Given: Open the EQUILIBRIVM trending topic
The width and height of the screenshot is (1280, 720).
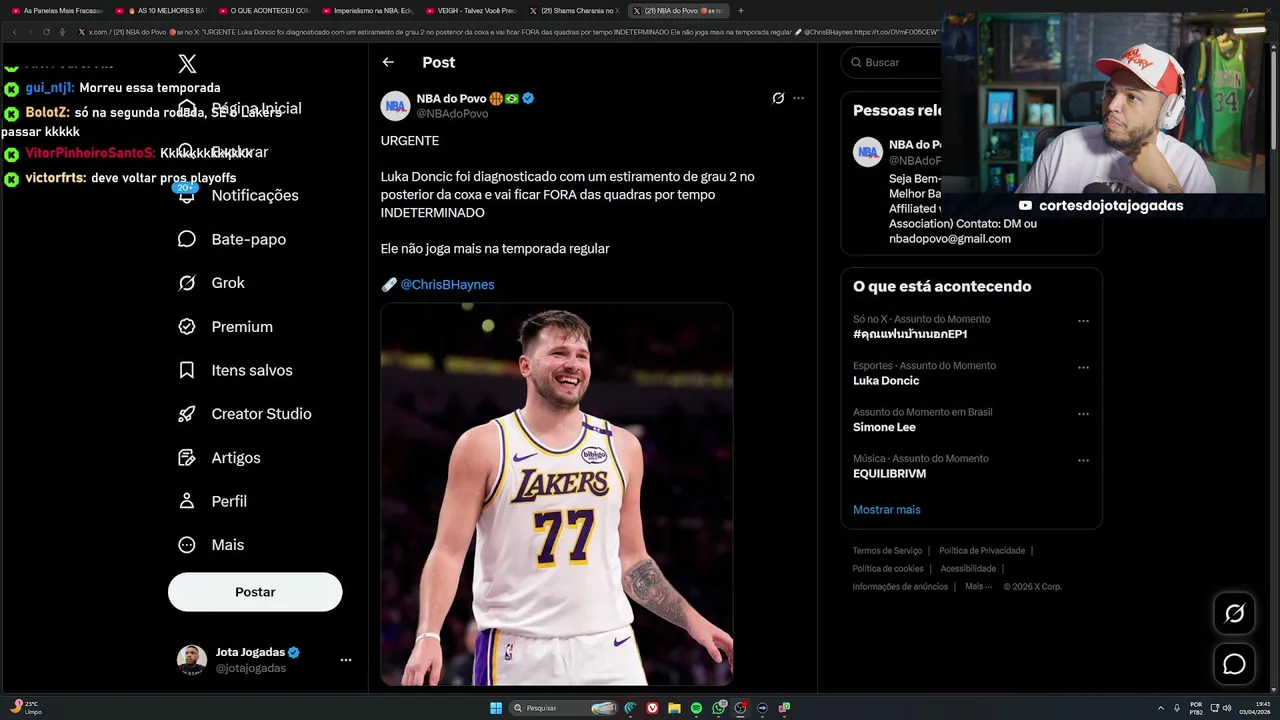Looking at the screenshot, I should pyautogui.click(x=889, y=474).
